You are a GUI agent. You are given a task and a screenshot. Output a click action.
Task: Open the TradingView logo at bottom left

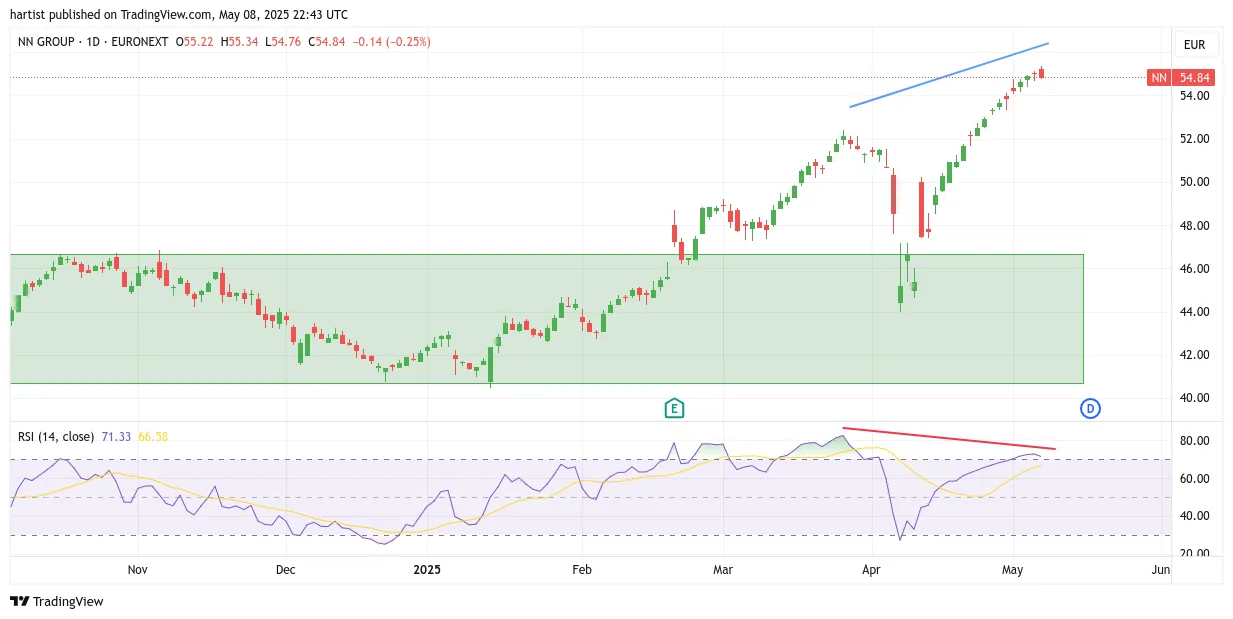pyautogui.click(x=57, y=601)
